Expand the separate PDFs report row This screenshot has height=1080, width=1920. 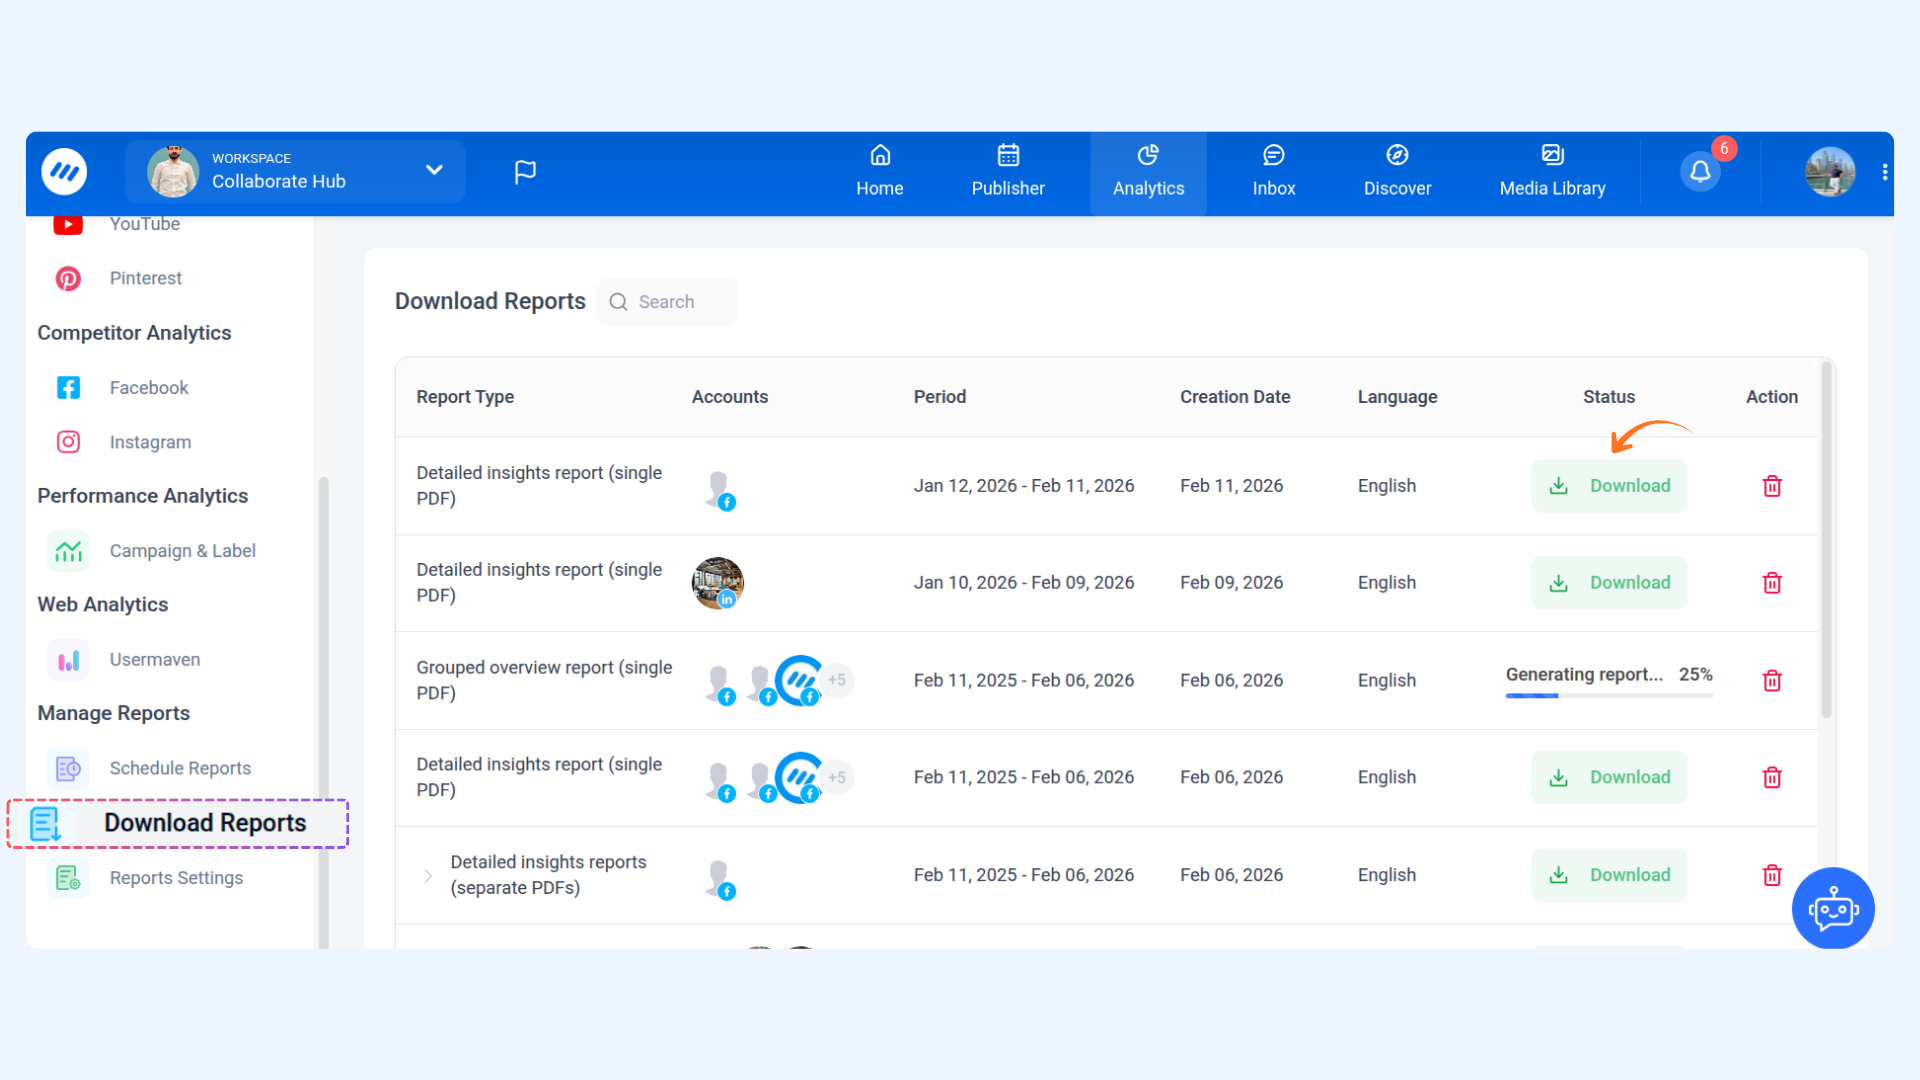pos(428,876)
